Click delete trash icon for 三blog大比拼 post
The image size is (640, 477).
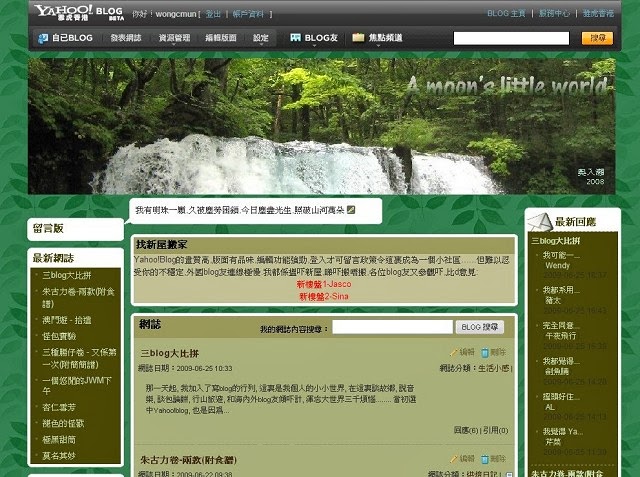tap(484, 352)
